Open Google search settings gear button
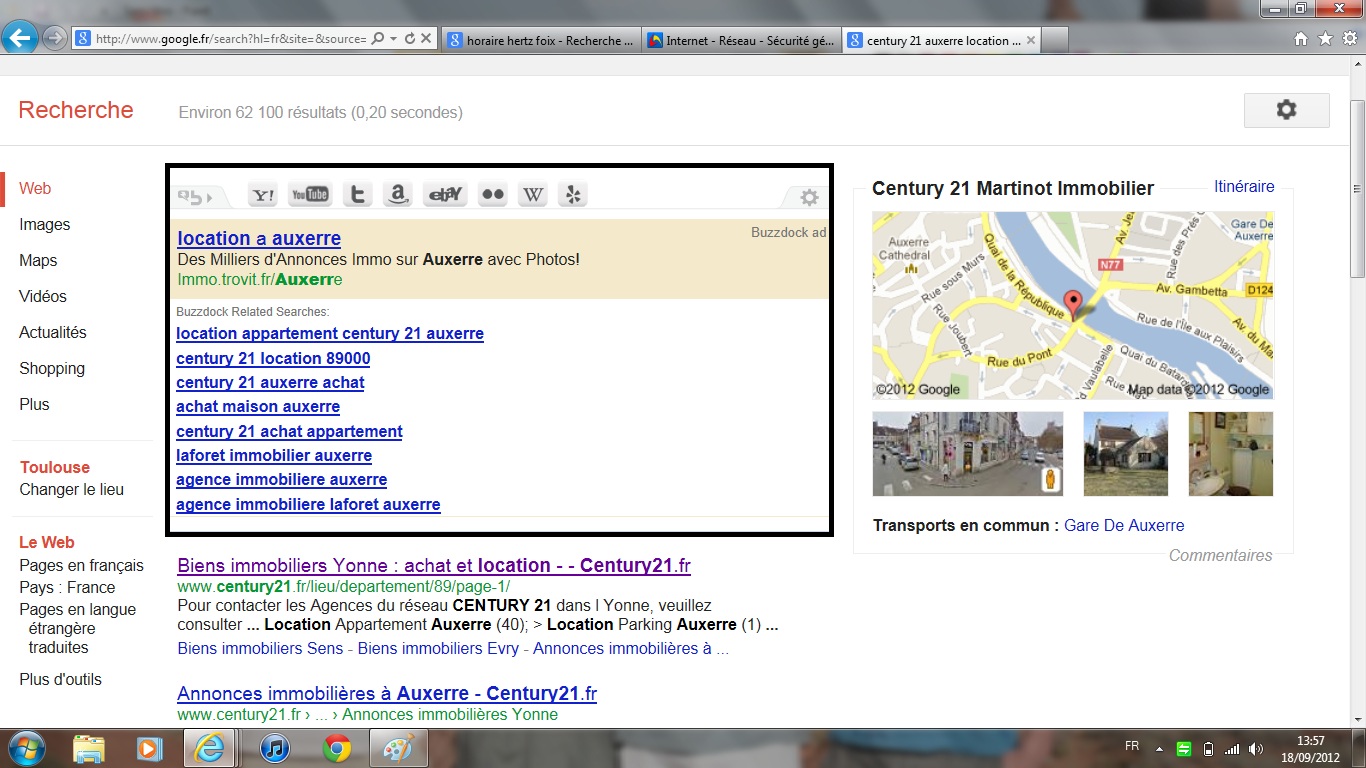 1286,110
